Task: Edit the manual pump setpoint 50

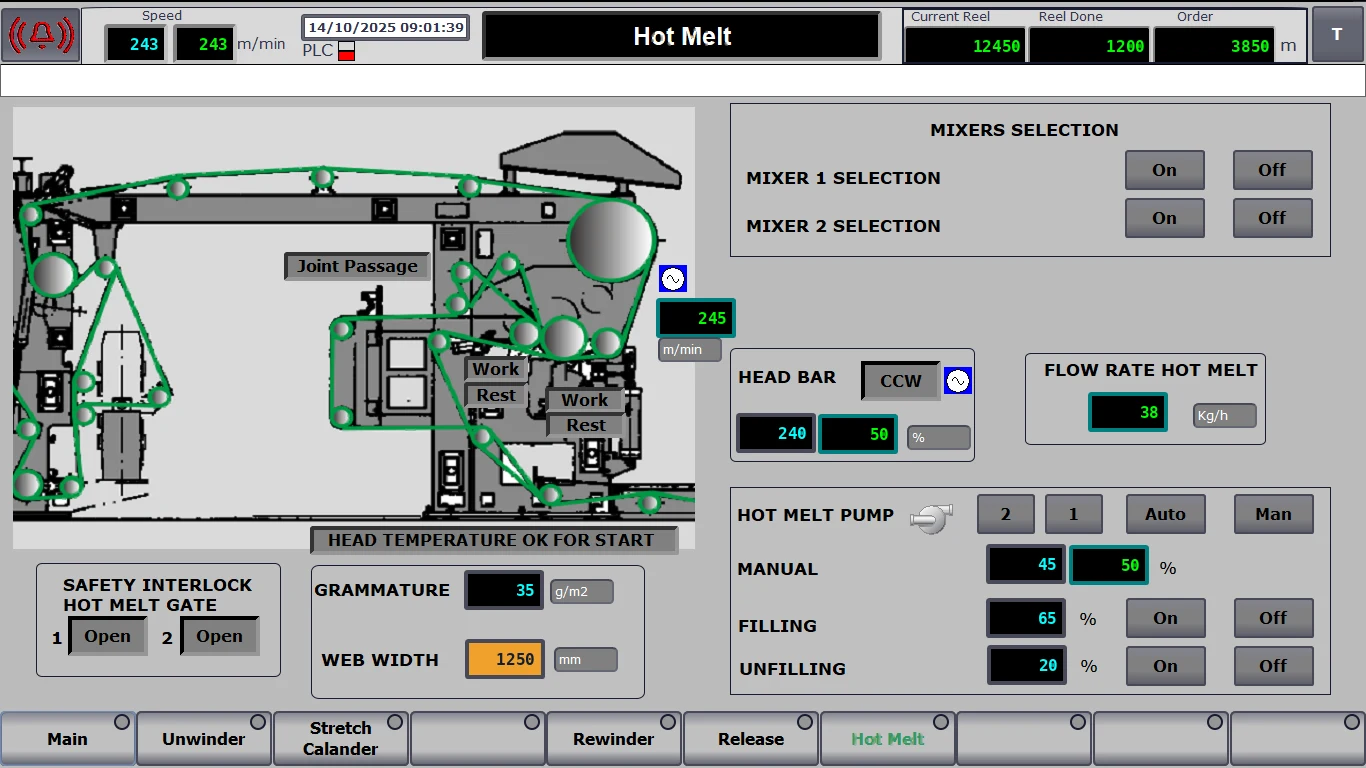Action: coord(1109,565)
